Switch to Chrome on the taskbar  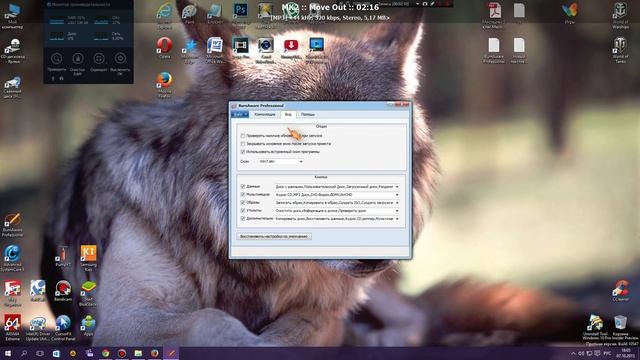point(105,353)
